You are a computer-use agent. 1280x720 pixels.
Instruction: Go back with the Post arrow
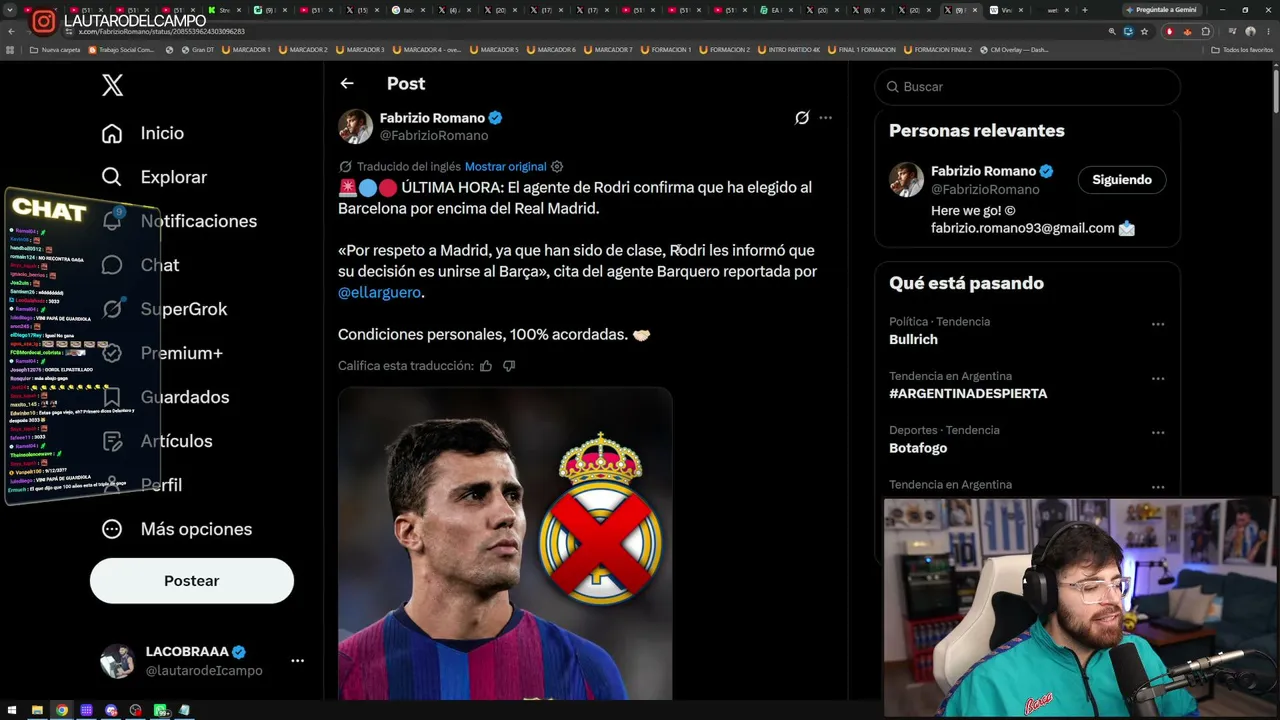pyautogui.click(x=347, y=84)
